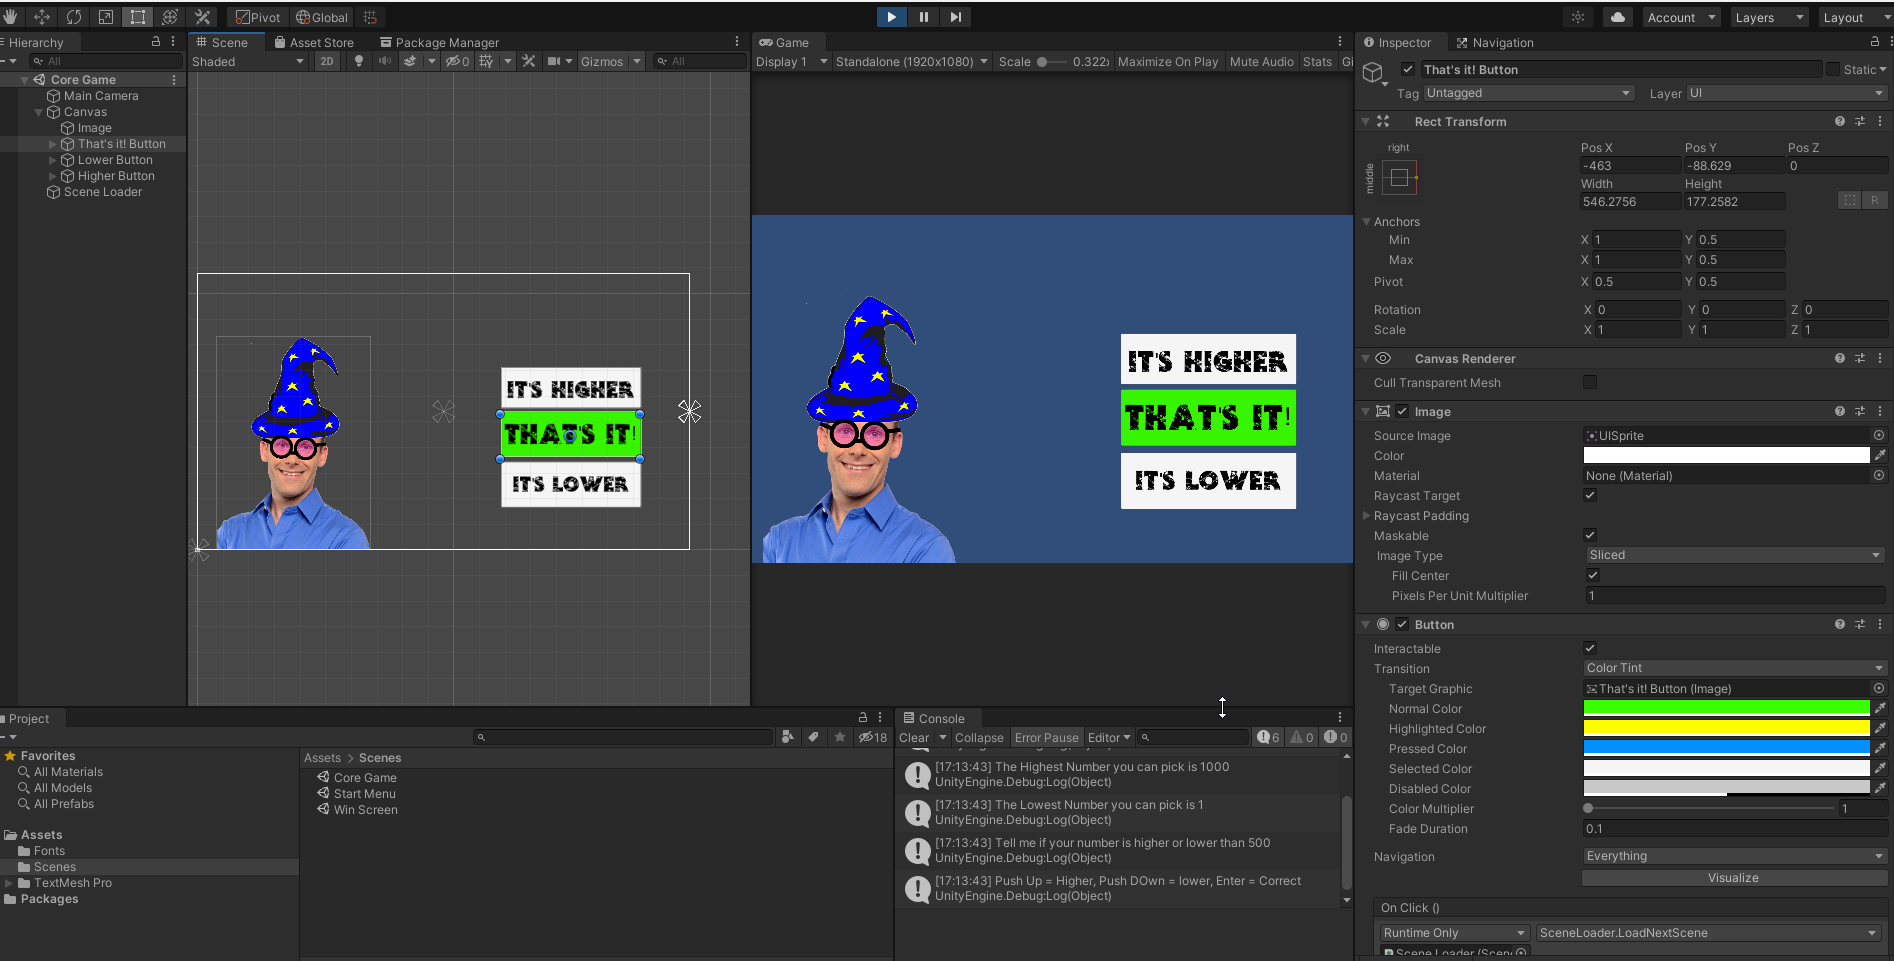Clear the console log

click(913, 737)
